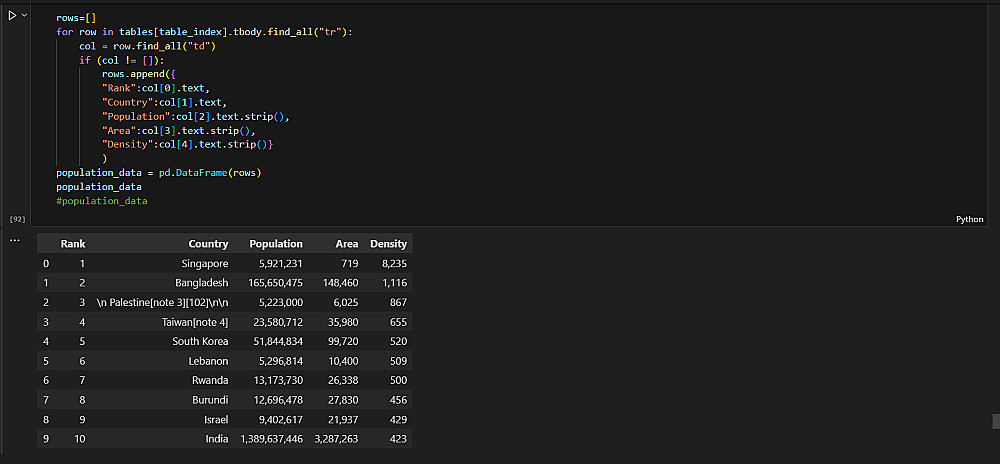Screen dimensions: 1000x464
Task: Click the execution count [92] label
Action: point(17,219)
